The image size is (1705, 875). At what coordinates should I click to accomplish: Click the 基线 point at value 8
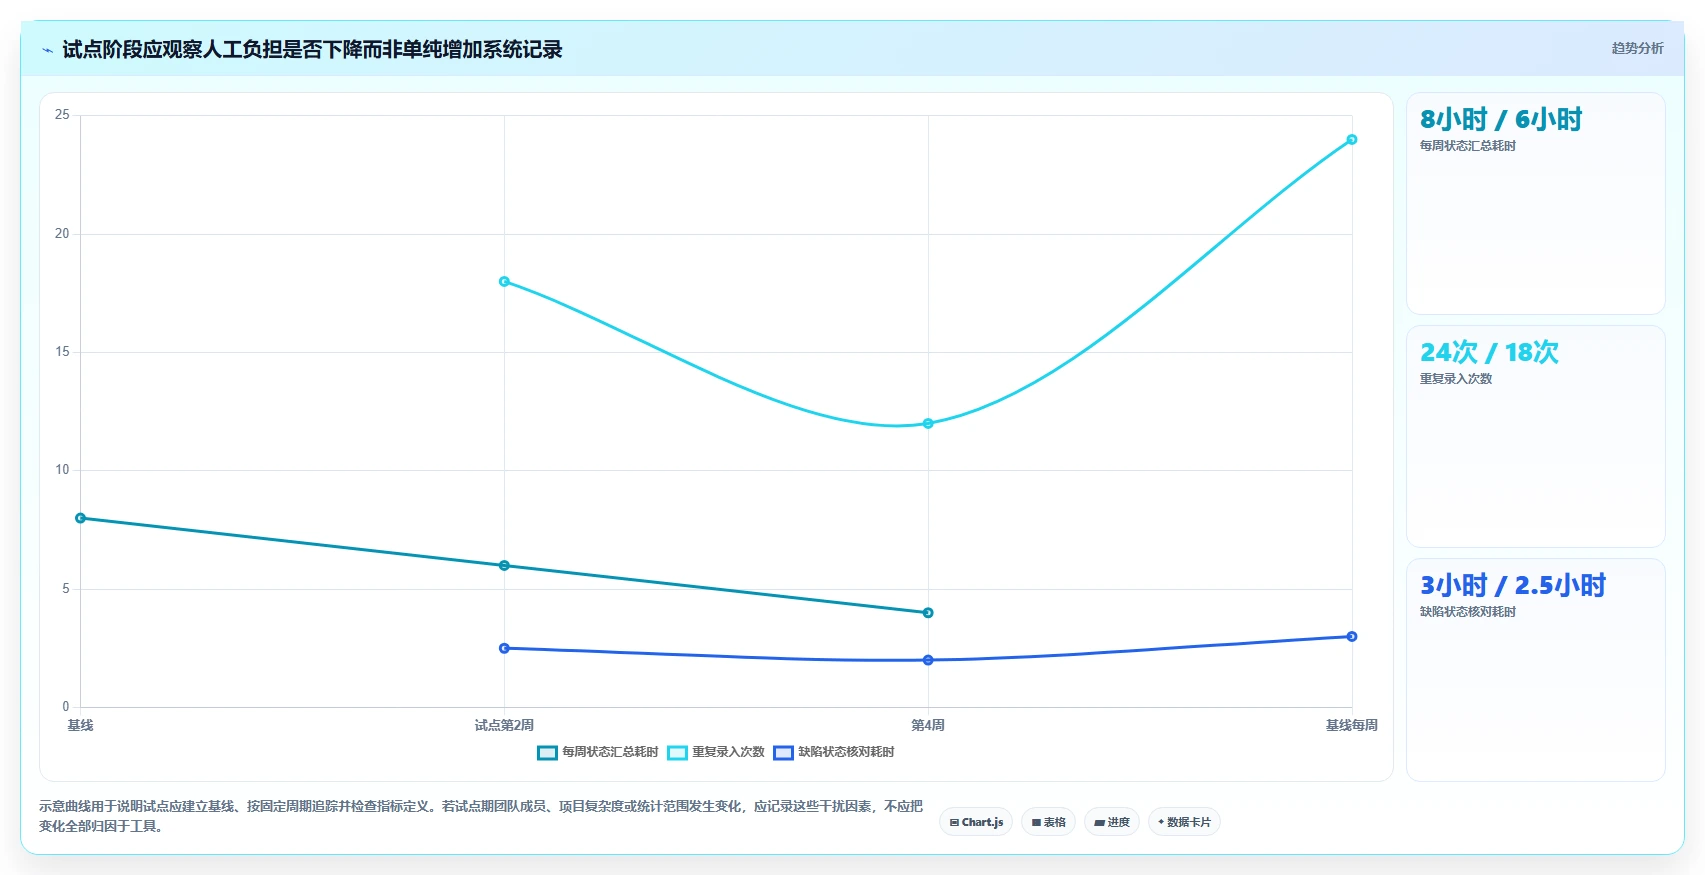coord(80,518)
